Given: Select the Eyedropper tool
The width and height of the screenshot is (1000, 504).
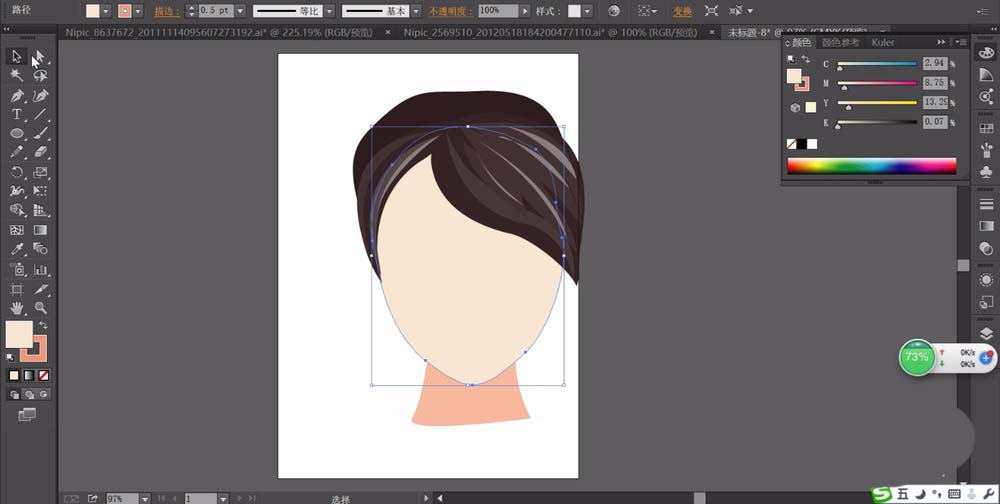Looking at the screenshot, I should tap(17, 249).
